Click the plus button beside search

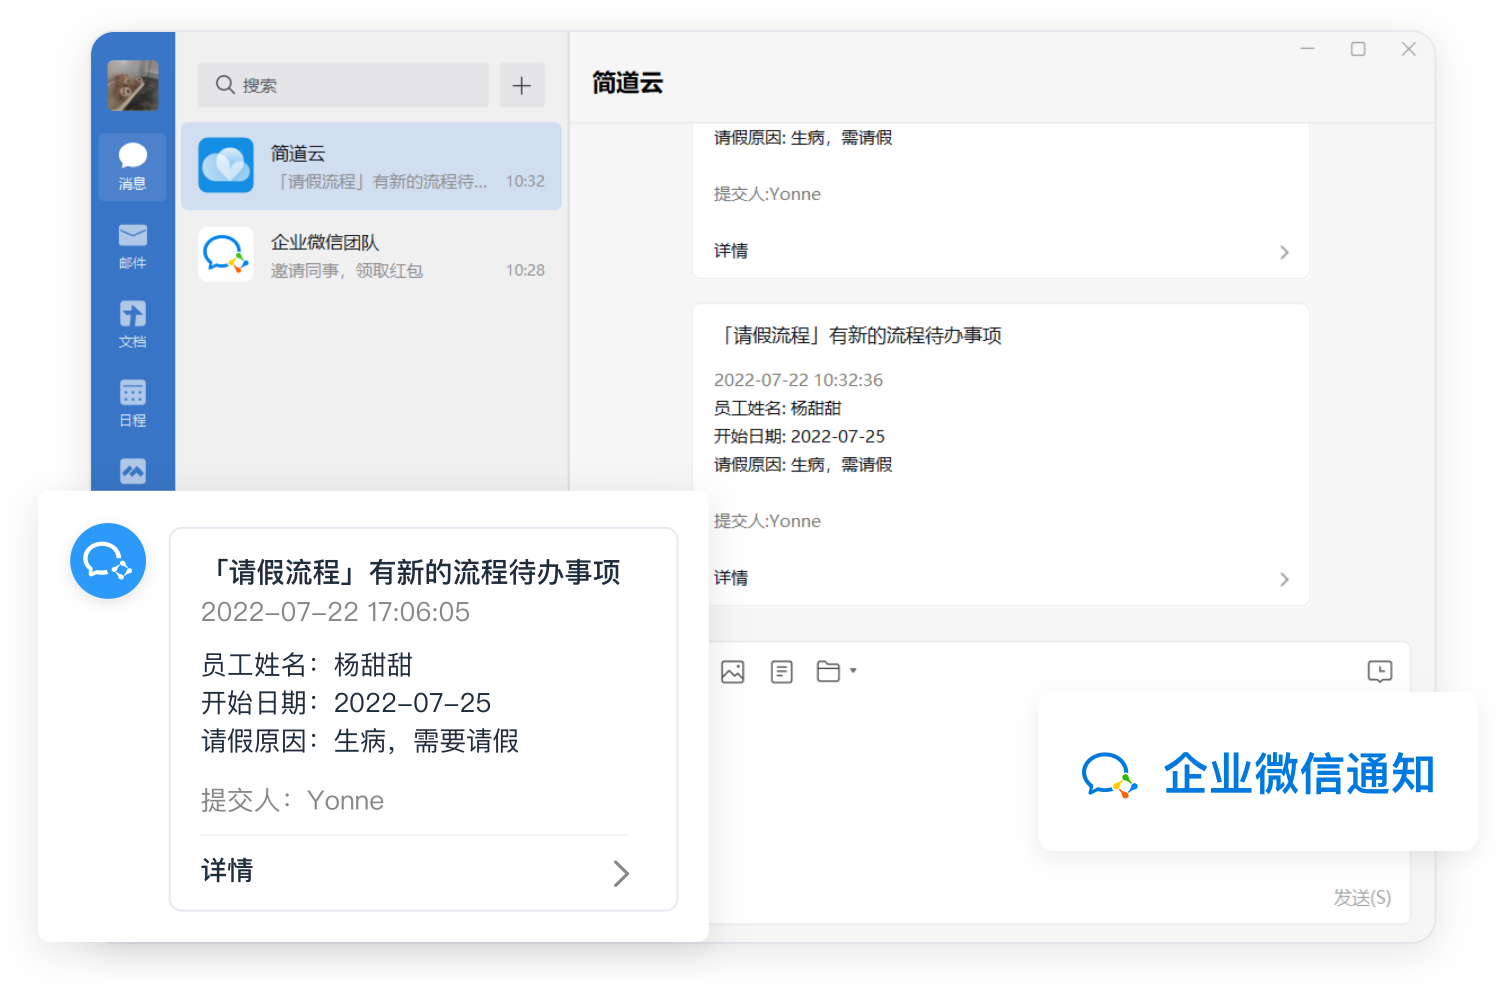[x=521, y=85]
